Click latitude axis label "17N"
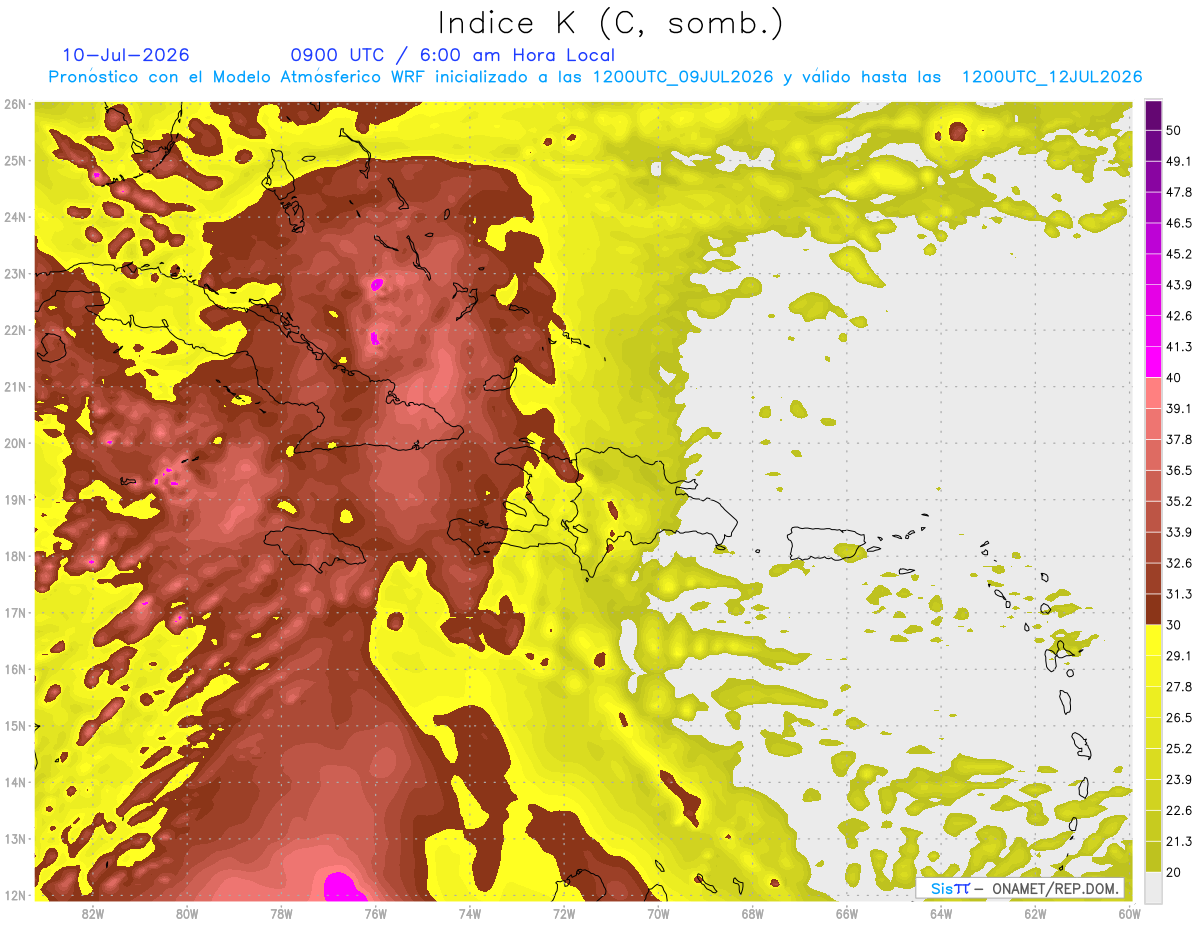1200x927 pixels. [x=15, y=612]
